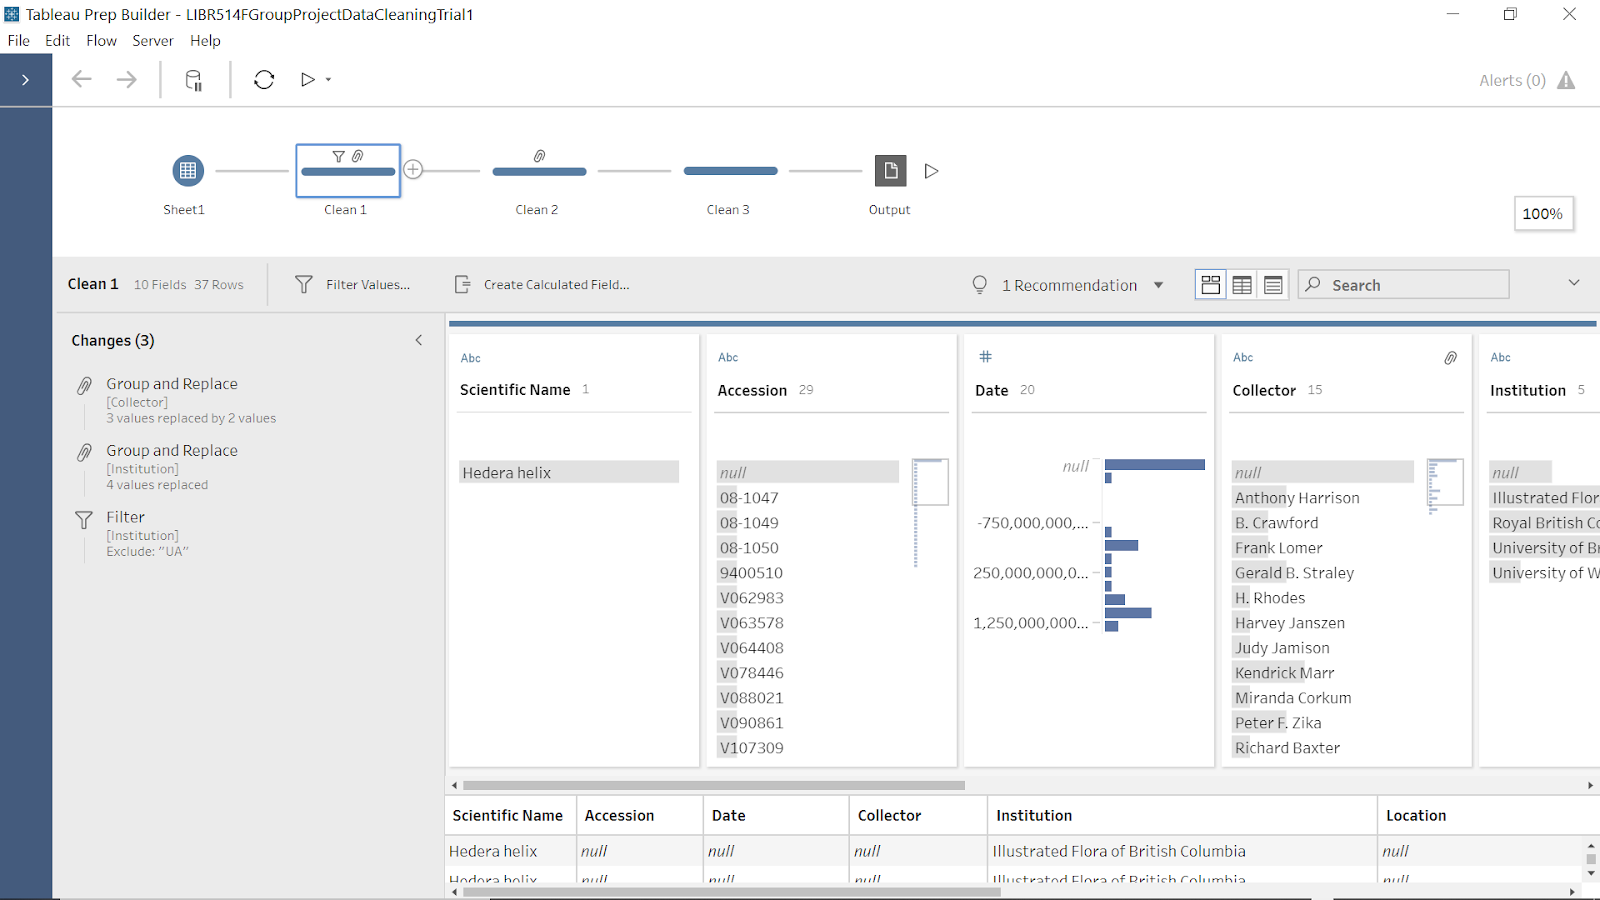This screenshot has height=900, width=1600.
Task: Click the data source pause icon
Action: (x=194, y=80)
